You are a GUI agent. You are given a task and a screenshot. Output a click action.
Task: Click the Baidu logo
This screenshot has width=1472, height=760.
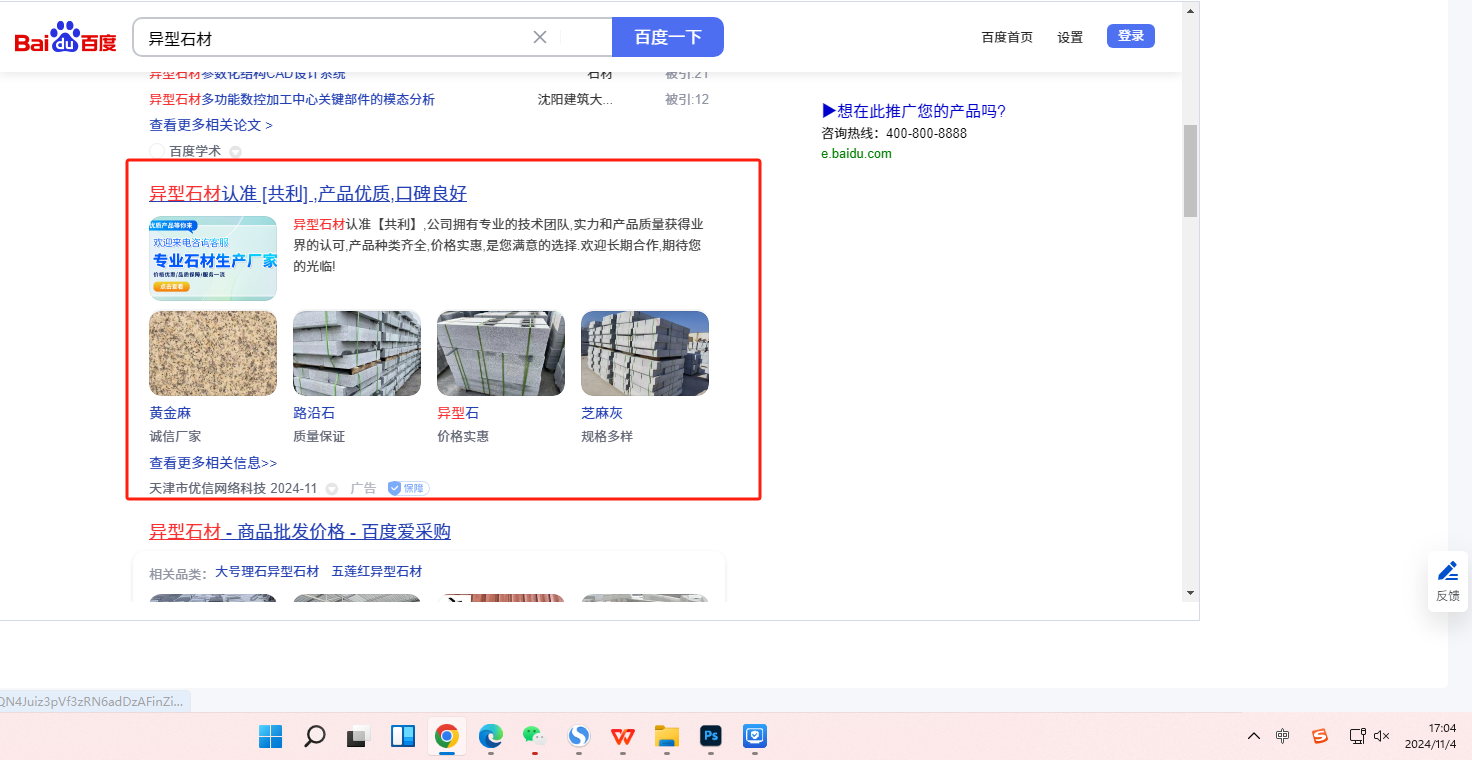tap(65, 38)
